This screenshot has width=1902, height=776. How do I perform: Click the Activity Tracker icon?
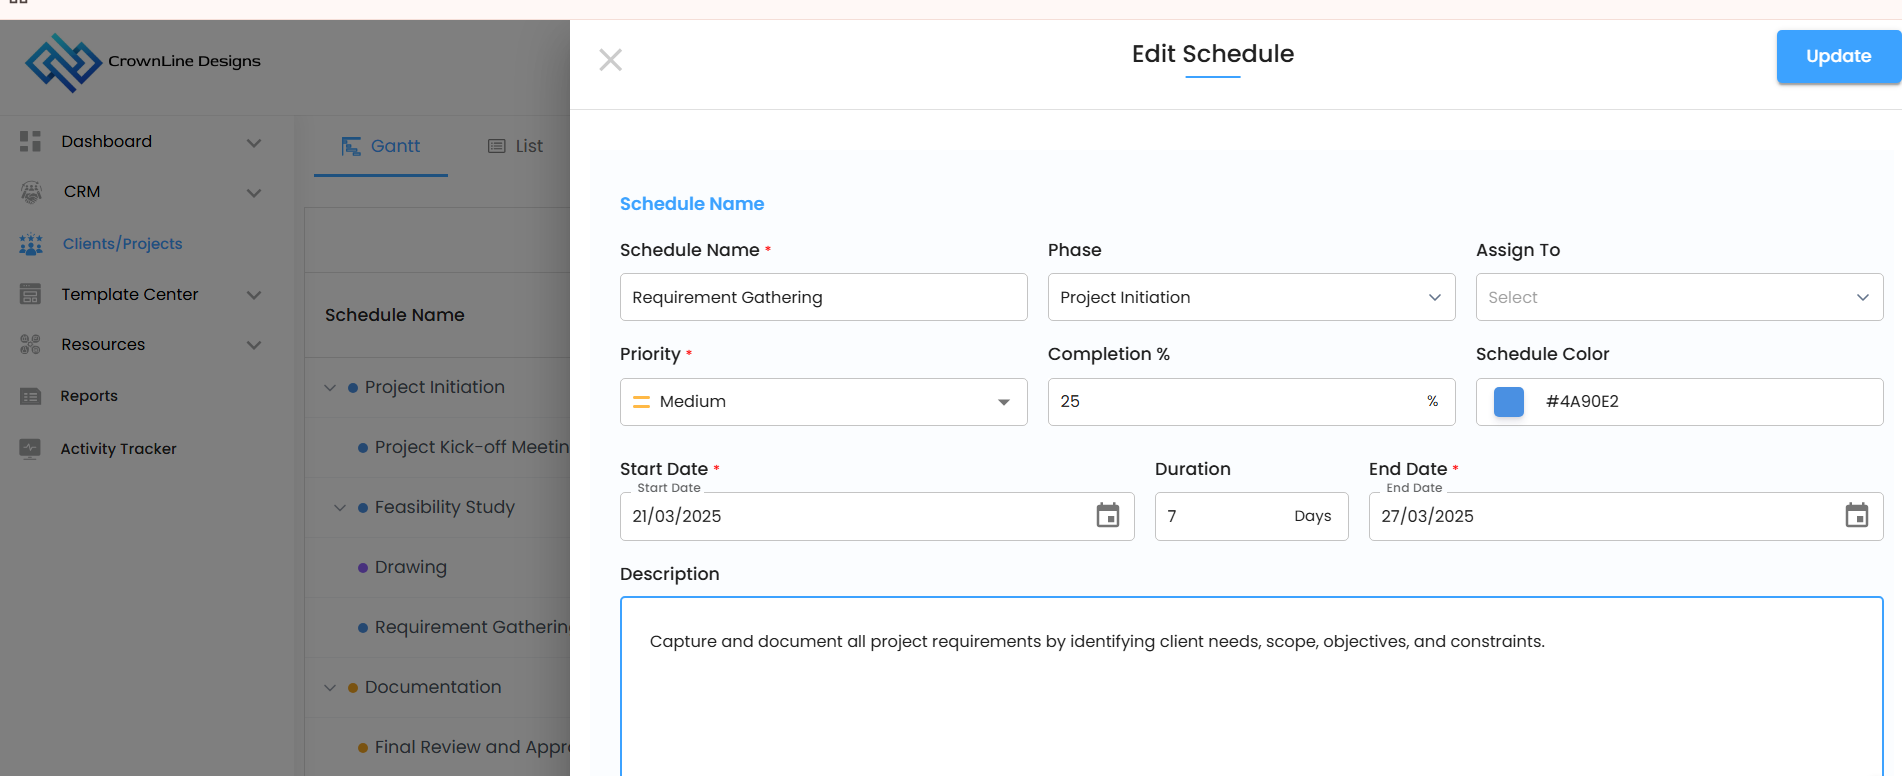(30, 449)
